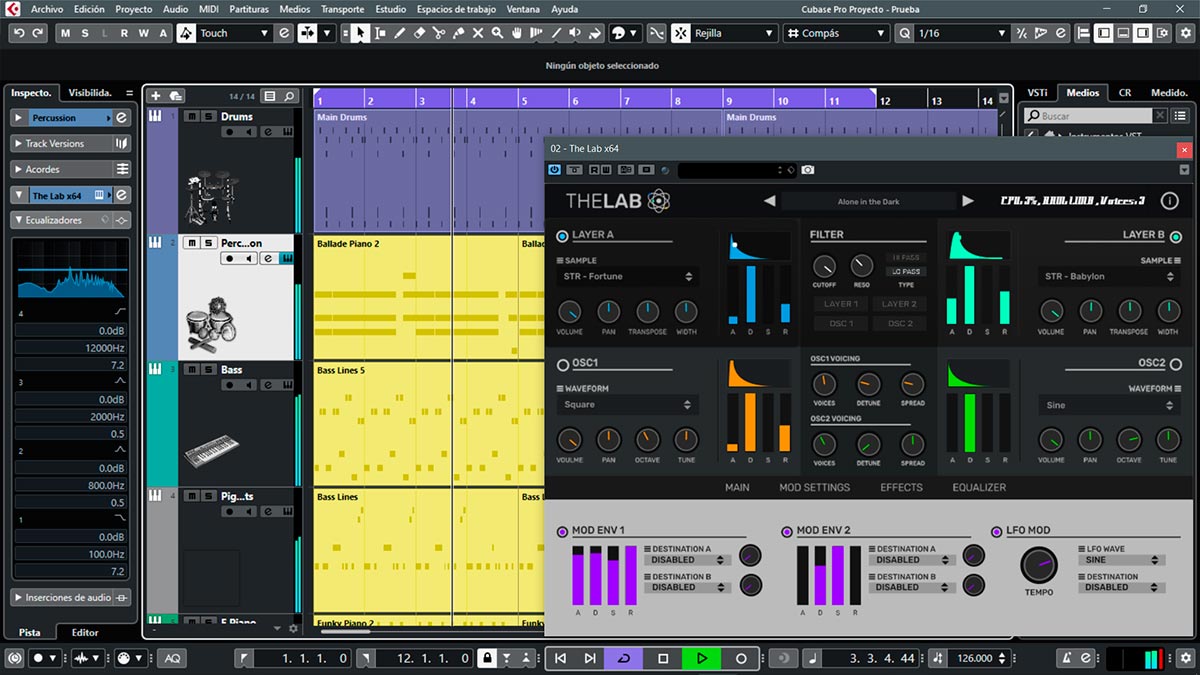The width and height of the screenshot is (1200, 675).
Task: Enable the OSC2 radio button
Action: tap(1176, 364)
